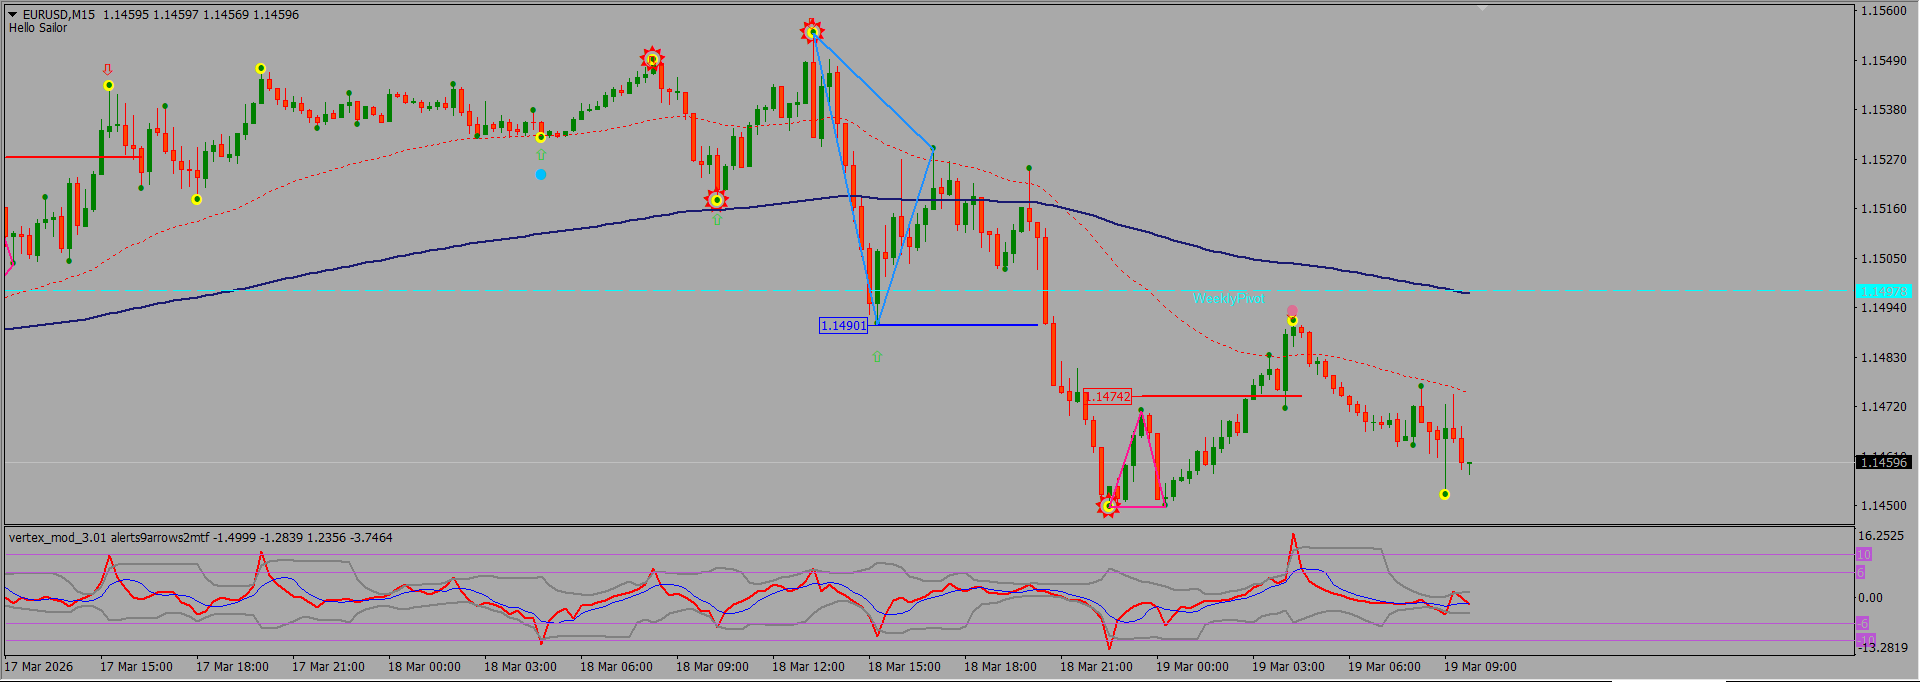Click the EURUSD,M15 symbol title
The width and height of the screenshot is (1920, 682).
click(59, 14)
